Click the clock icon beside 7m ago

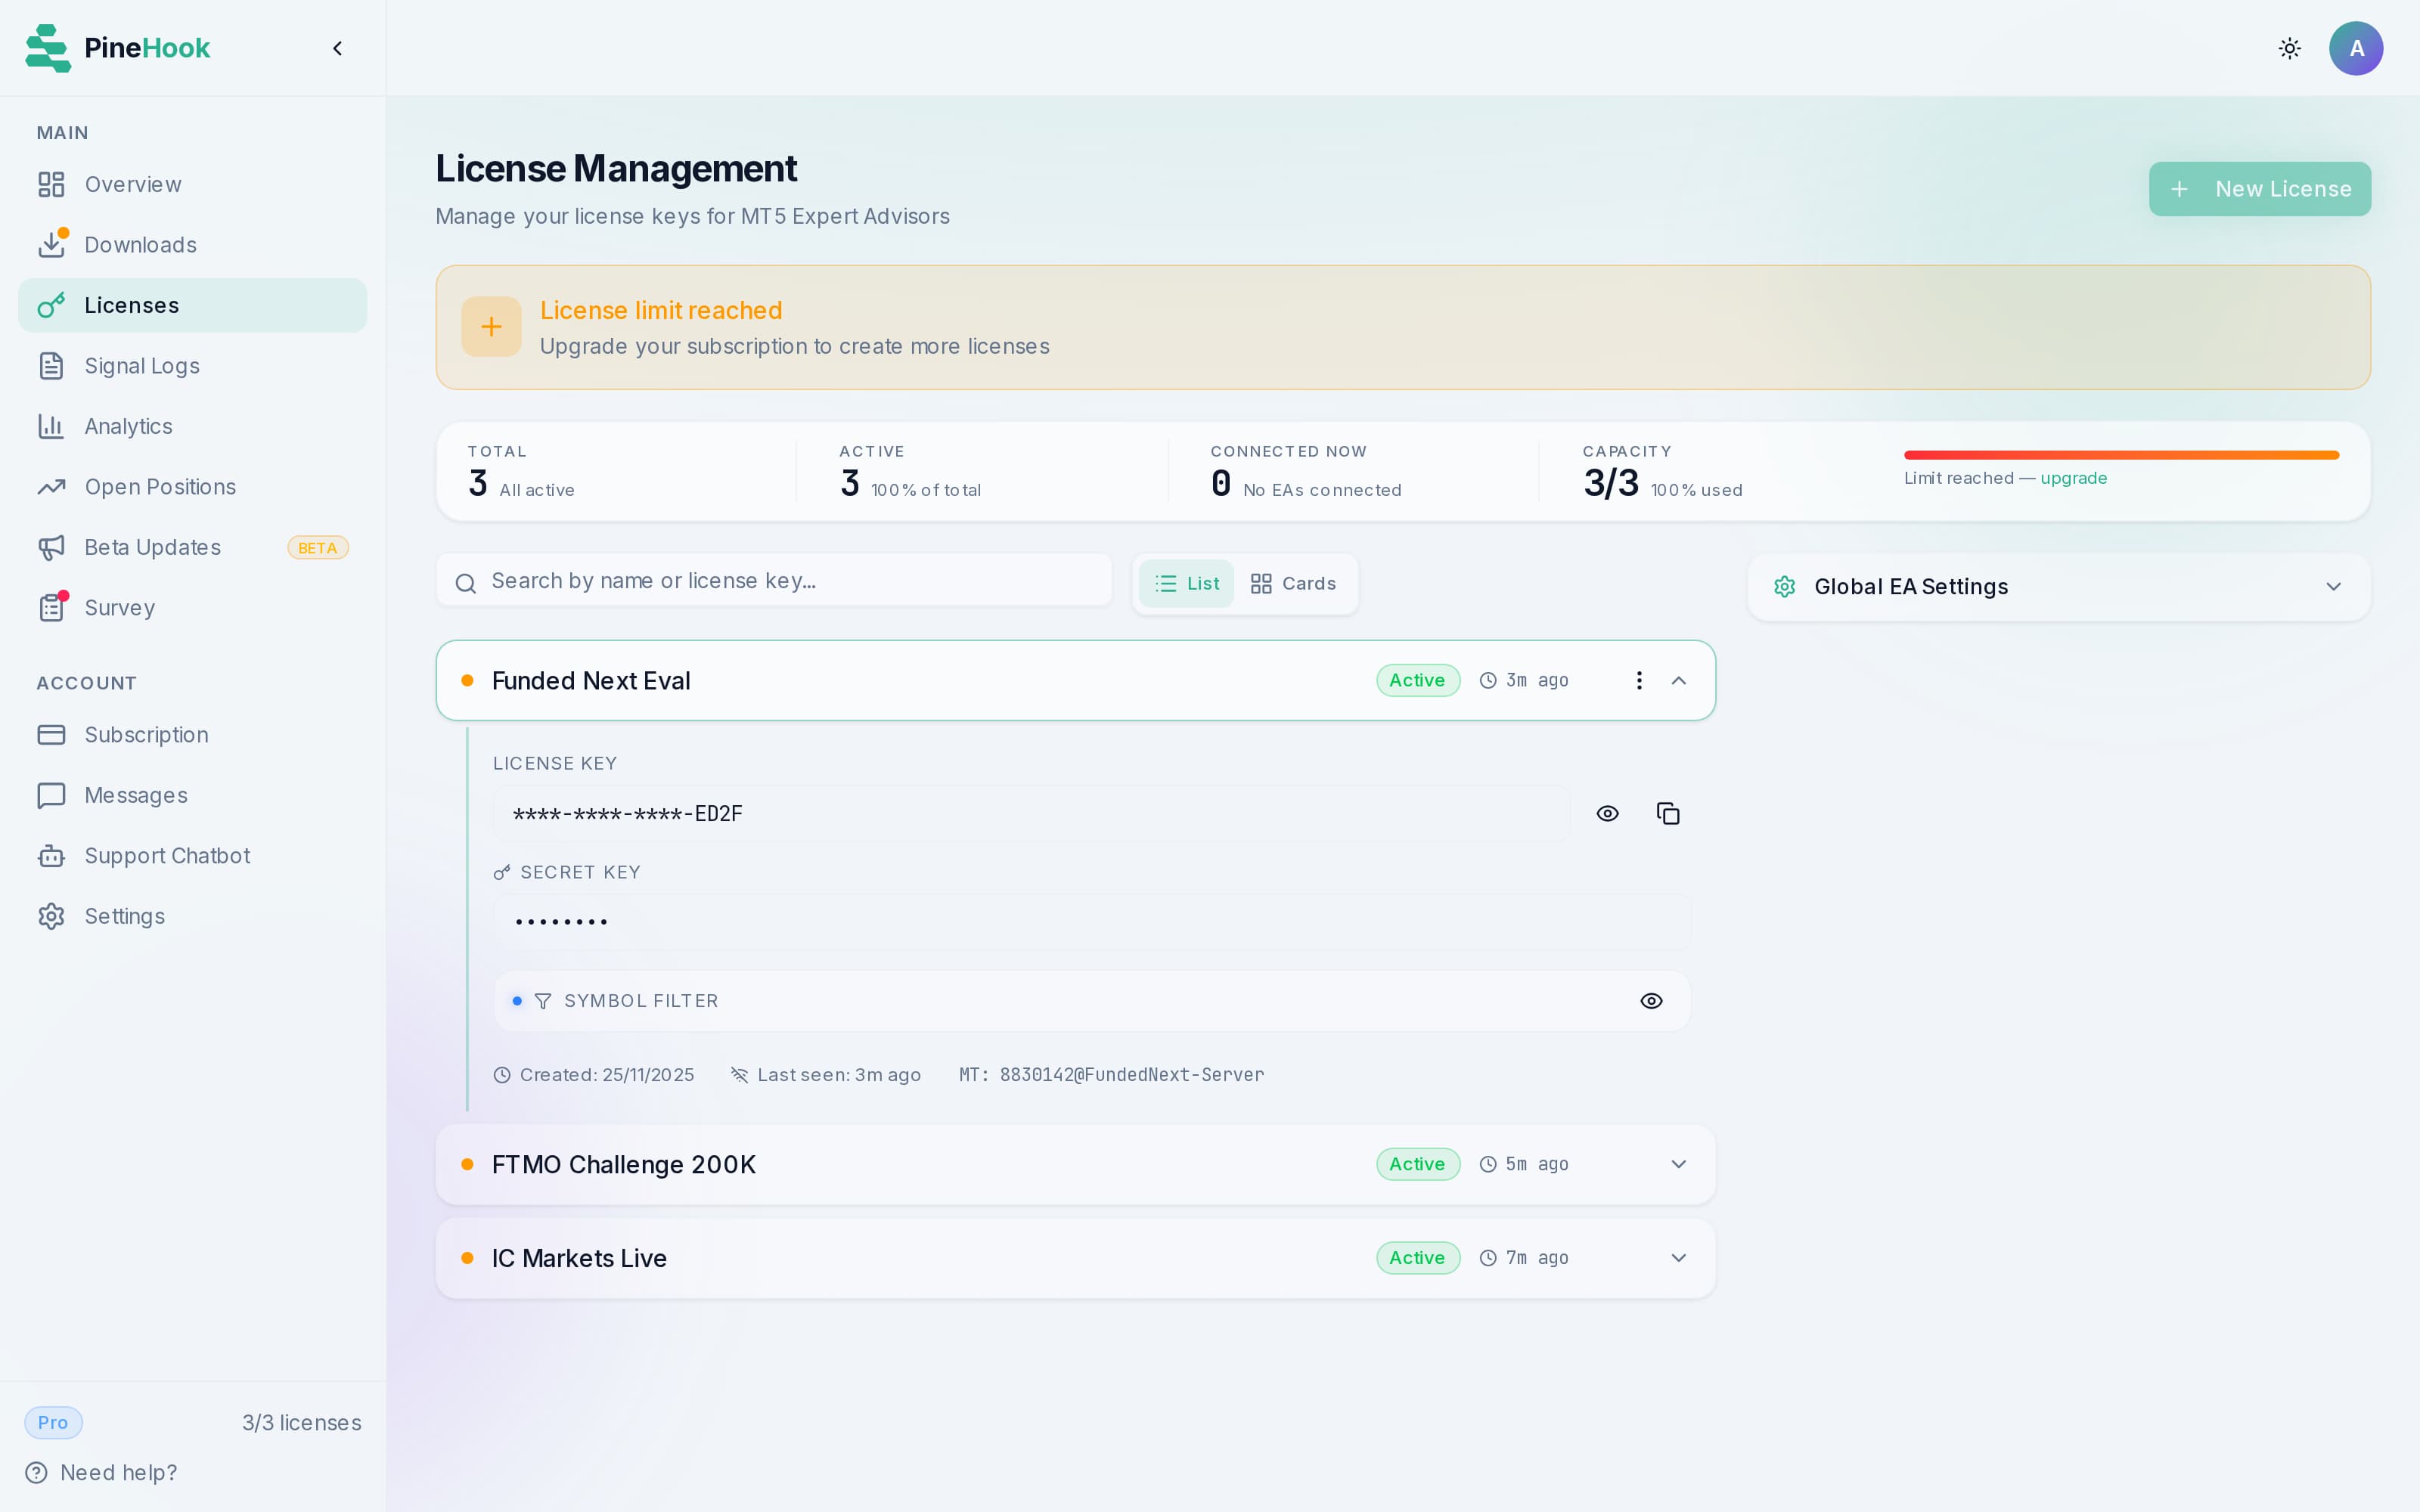tap(1488, 1258)
